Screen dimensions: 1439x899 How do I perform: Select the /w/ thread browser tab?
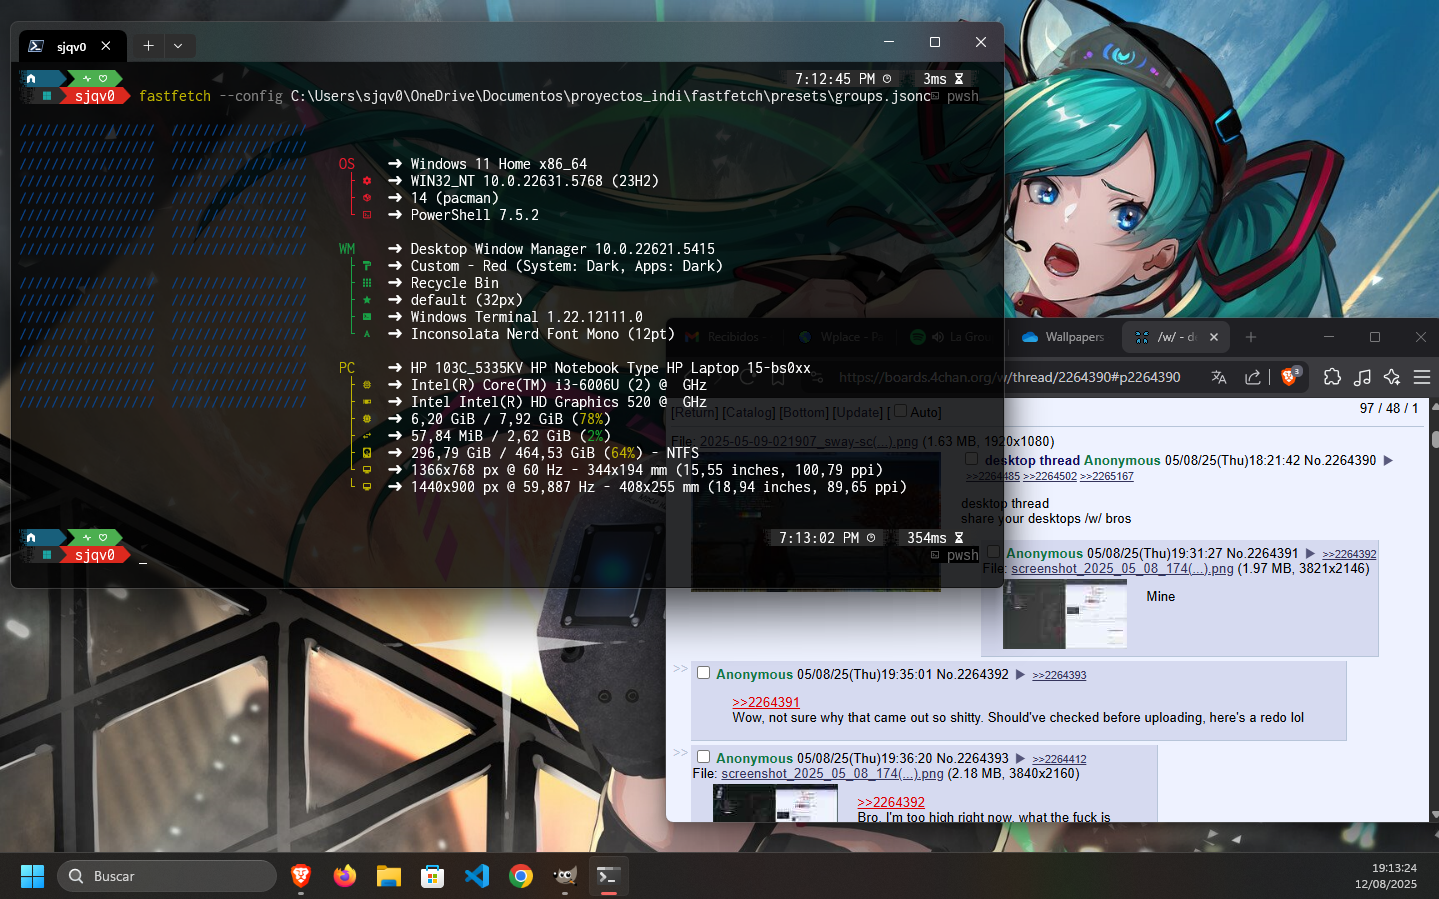(1174, 337)
